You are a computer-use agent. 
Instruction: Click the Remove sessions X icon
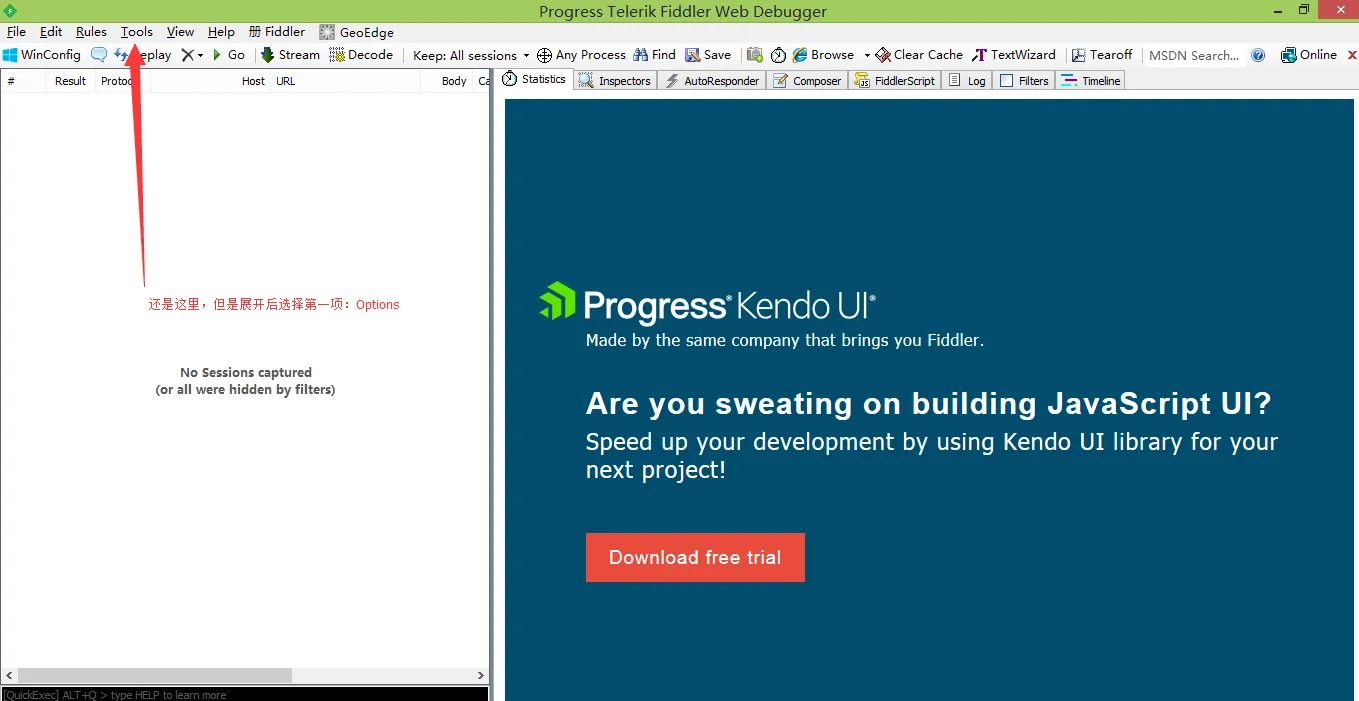(x=187, y=55)
